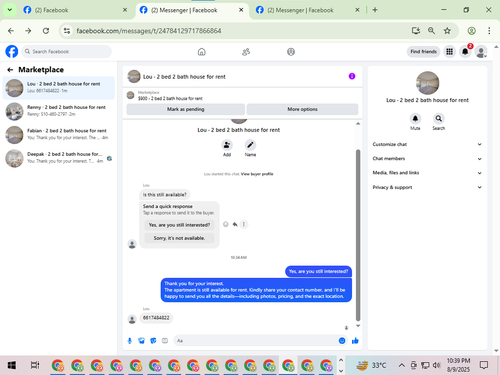The image size is (500, 375).
Task: Click the Find friends button
Action: (423, 52)
